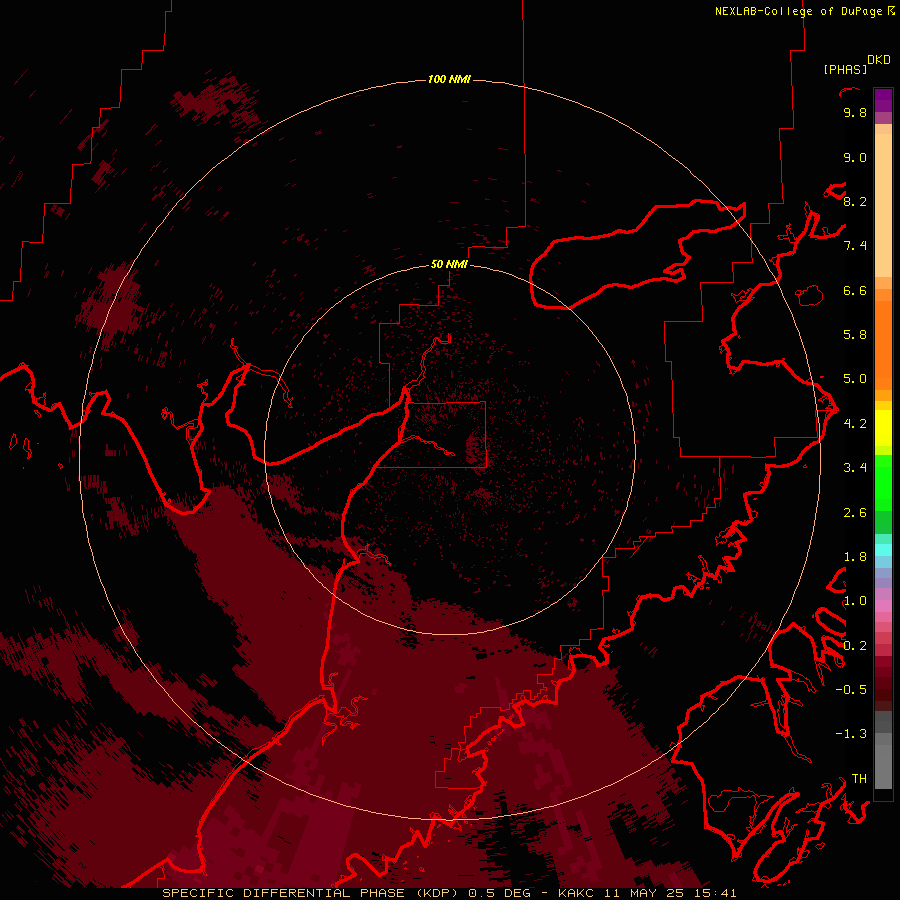900x900 pixels.
Task: Click the -0.5 value on color scale
Action: pyautogui.click(x=851, y=689)
